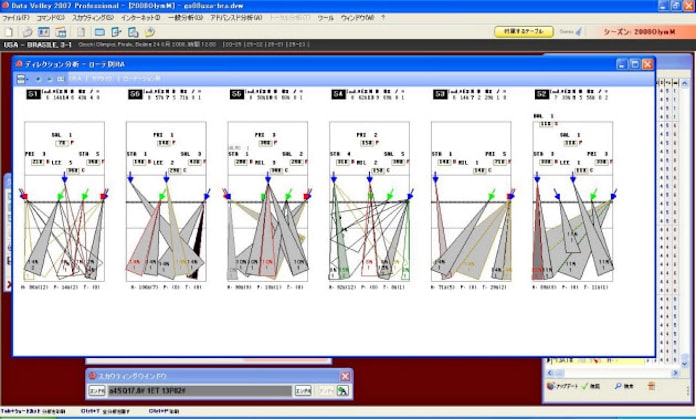Click the エンドN button left of the code field
696x419 pixels.
click(97, 391)
